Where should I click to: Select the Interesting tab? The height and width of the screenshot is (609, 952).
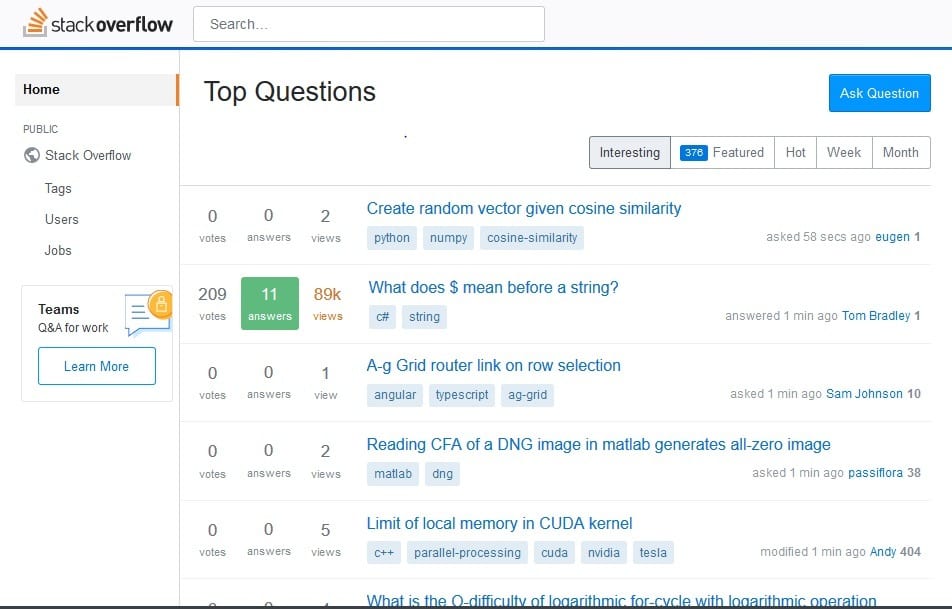point(628,152)
